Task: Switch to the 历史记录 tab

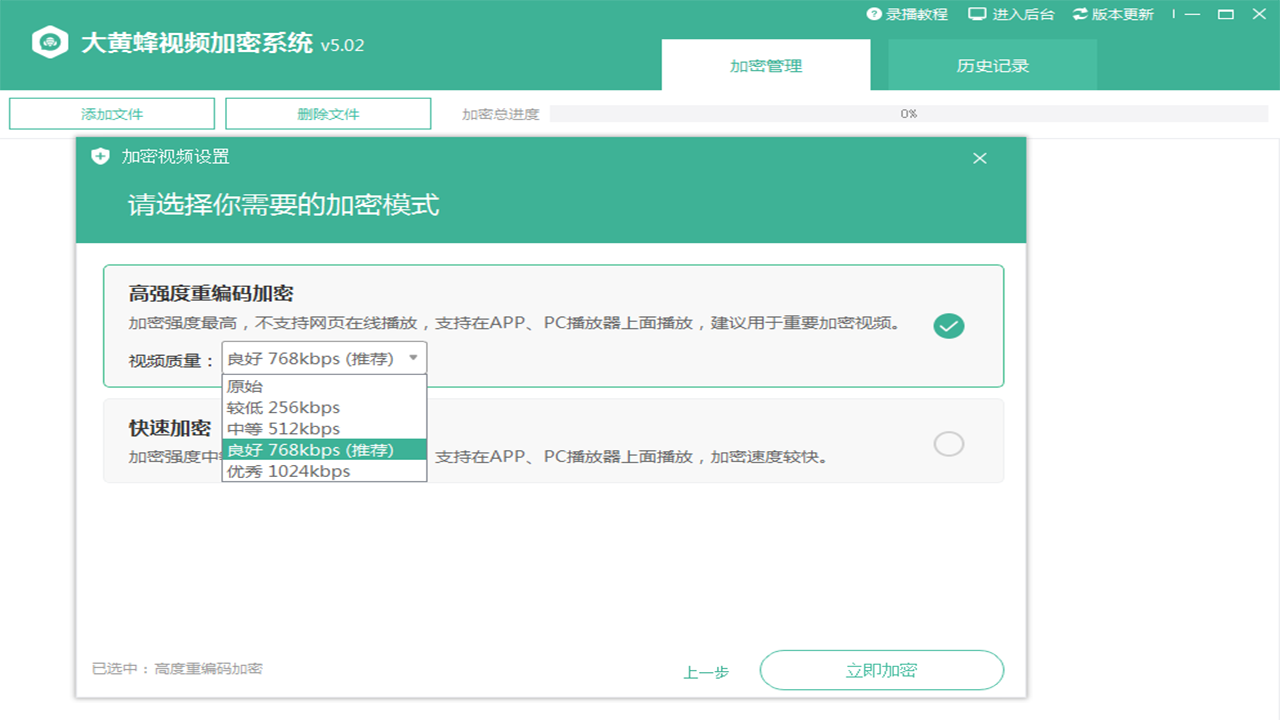Action: [991, 64]
